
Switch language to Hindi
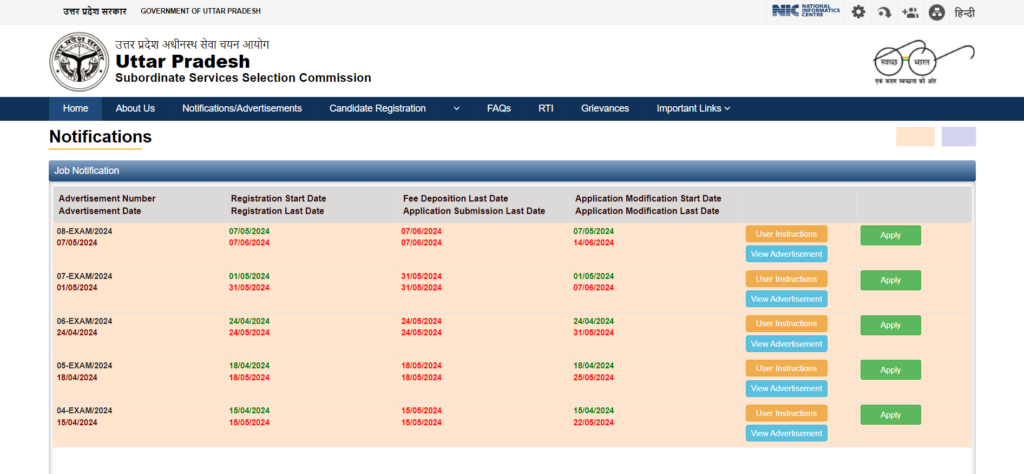[x=964, y=12]
